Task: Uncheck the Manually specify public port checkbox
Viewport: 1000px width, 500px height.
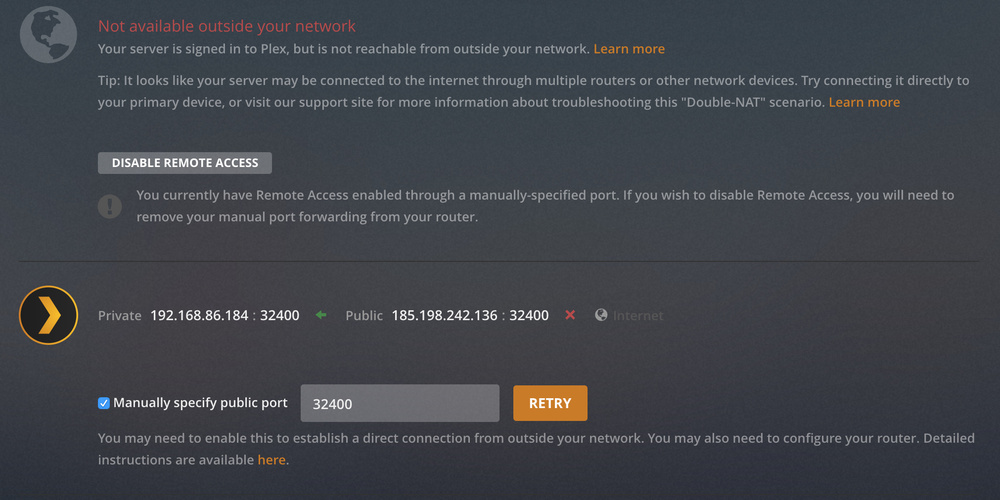Action: click(104, 403)
